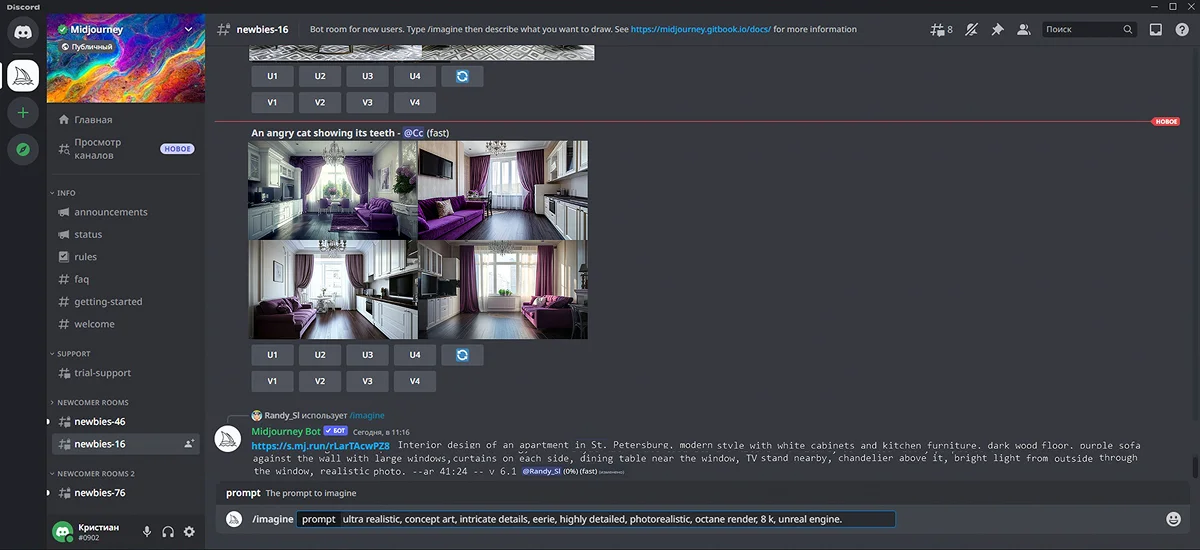Click the @Cc mention in message
The width and height of the screenshot is (1200, 550).
413,133
